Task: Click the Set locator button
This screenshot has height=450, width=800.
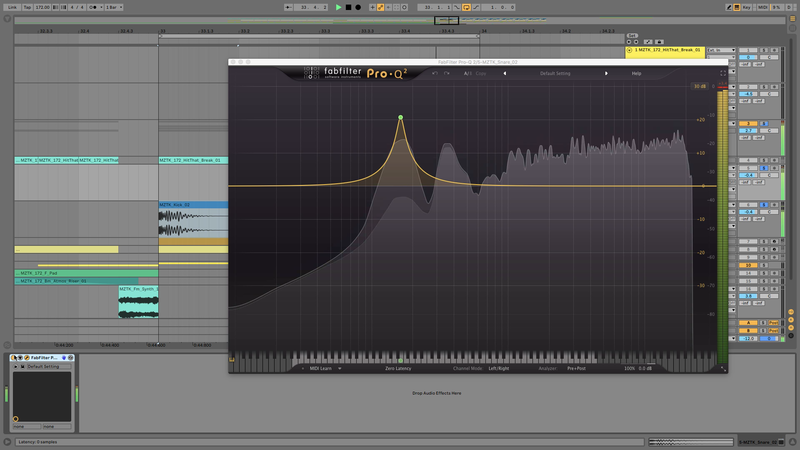Action: [632, 36]
